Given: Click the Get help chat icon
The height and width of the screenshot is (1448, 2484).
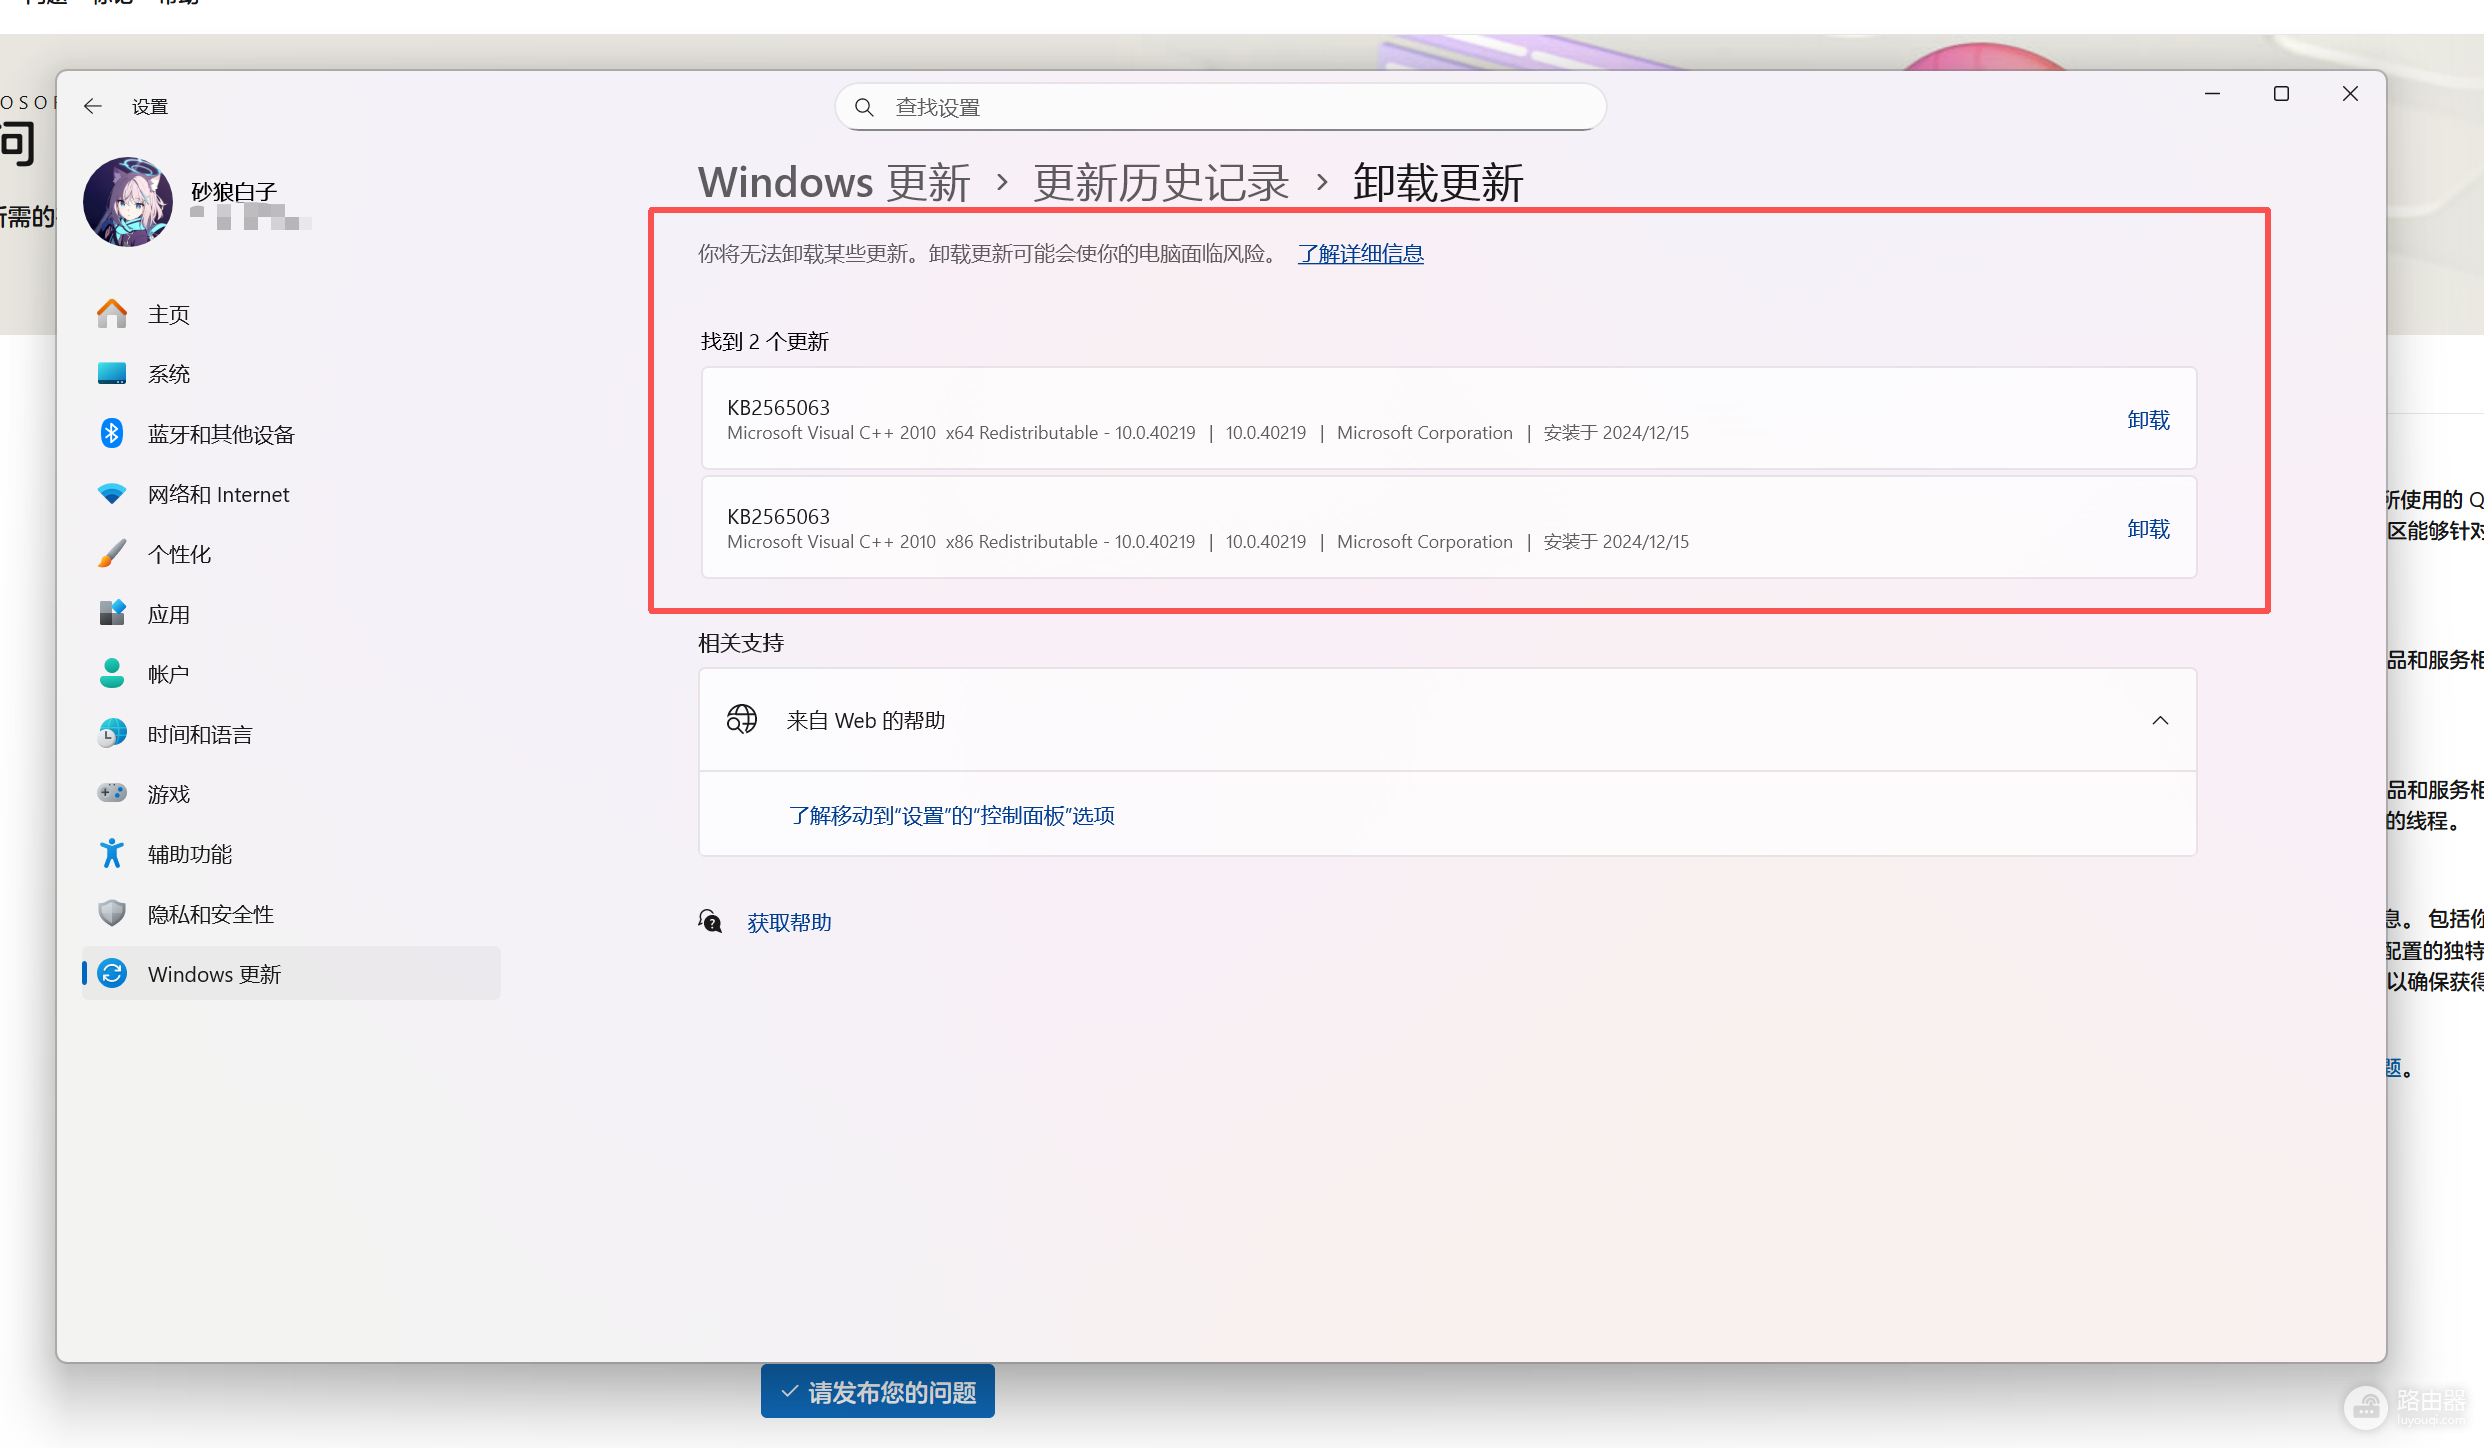Looking at the screenshot, I should pos(710,921).
